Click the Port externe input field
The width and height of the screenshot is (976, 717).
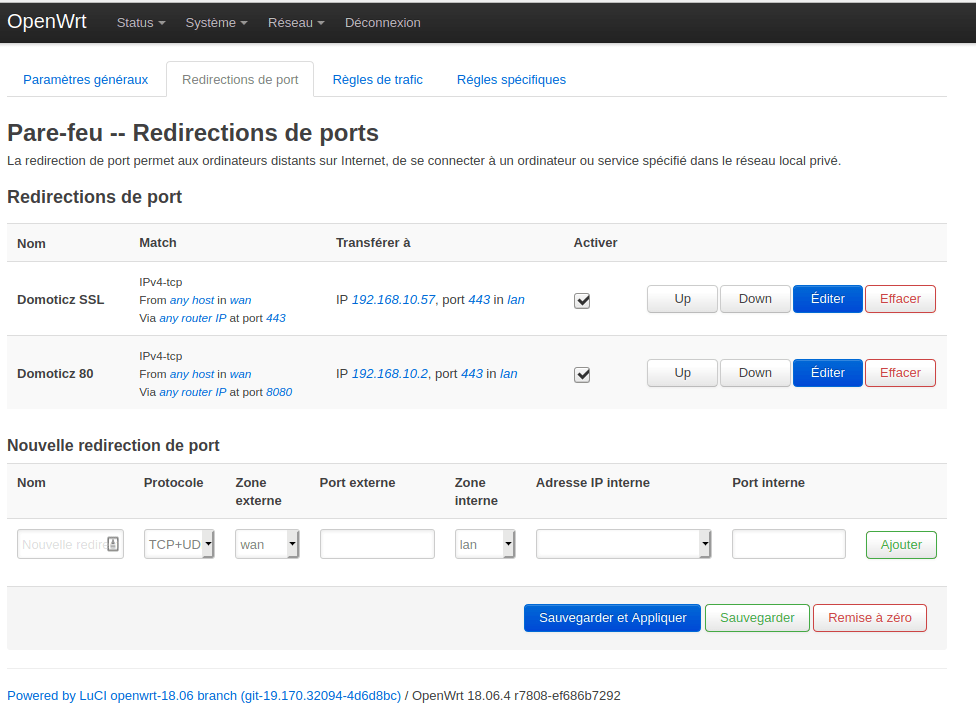377,544
